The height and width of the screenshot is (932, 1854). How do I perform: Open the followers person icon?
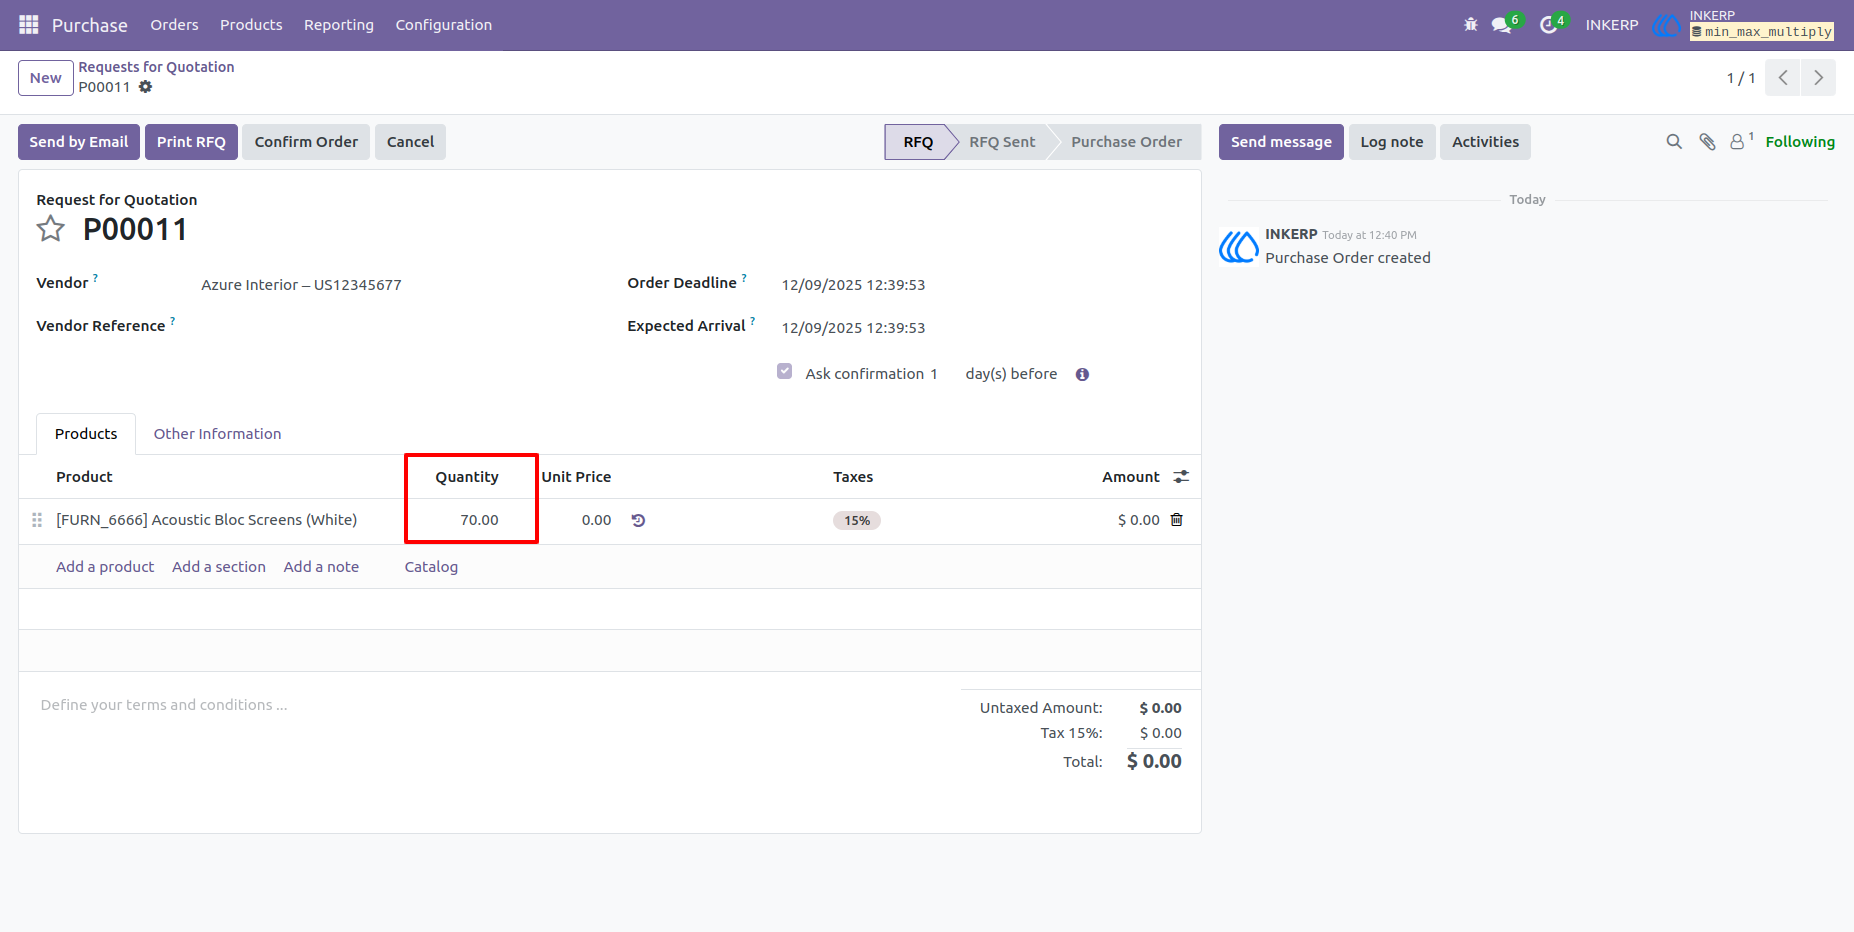(1738, 142)
